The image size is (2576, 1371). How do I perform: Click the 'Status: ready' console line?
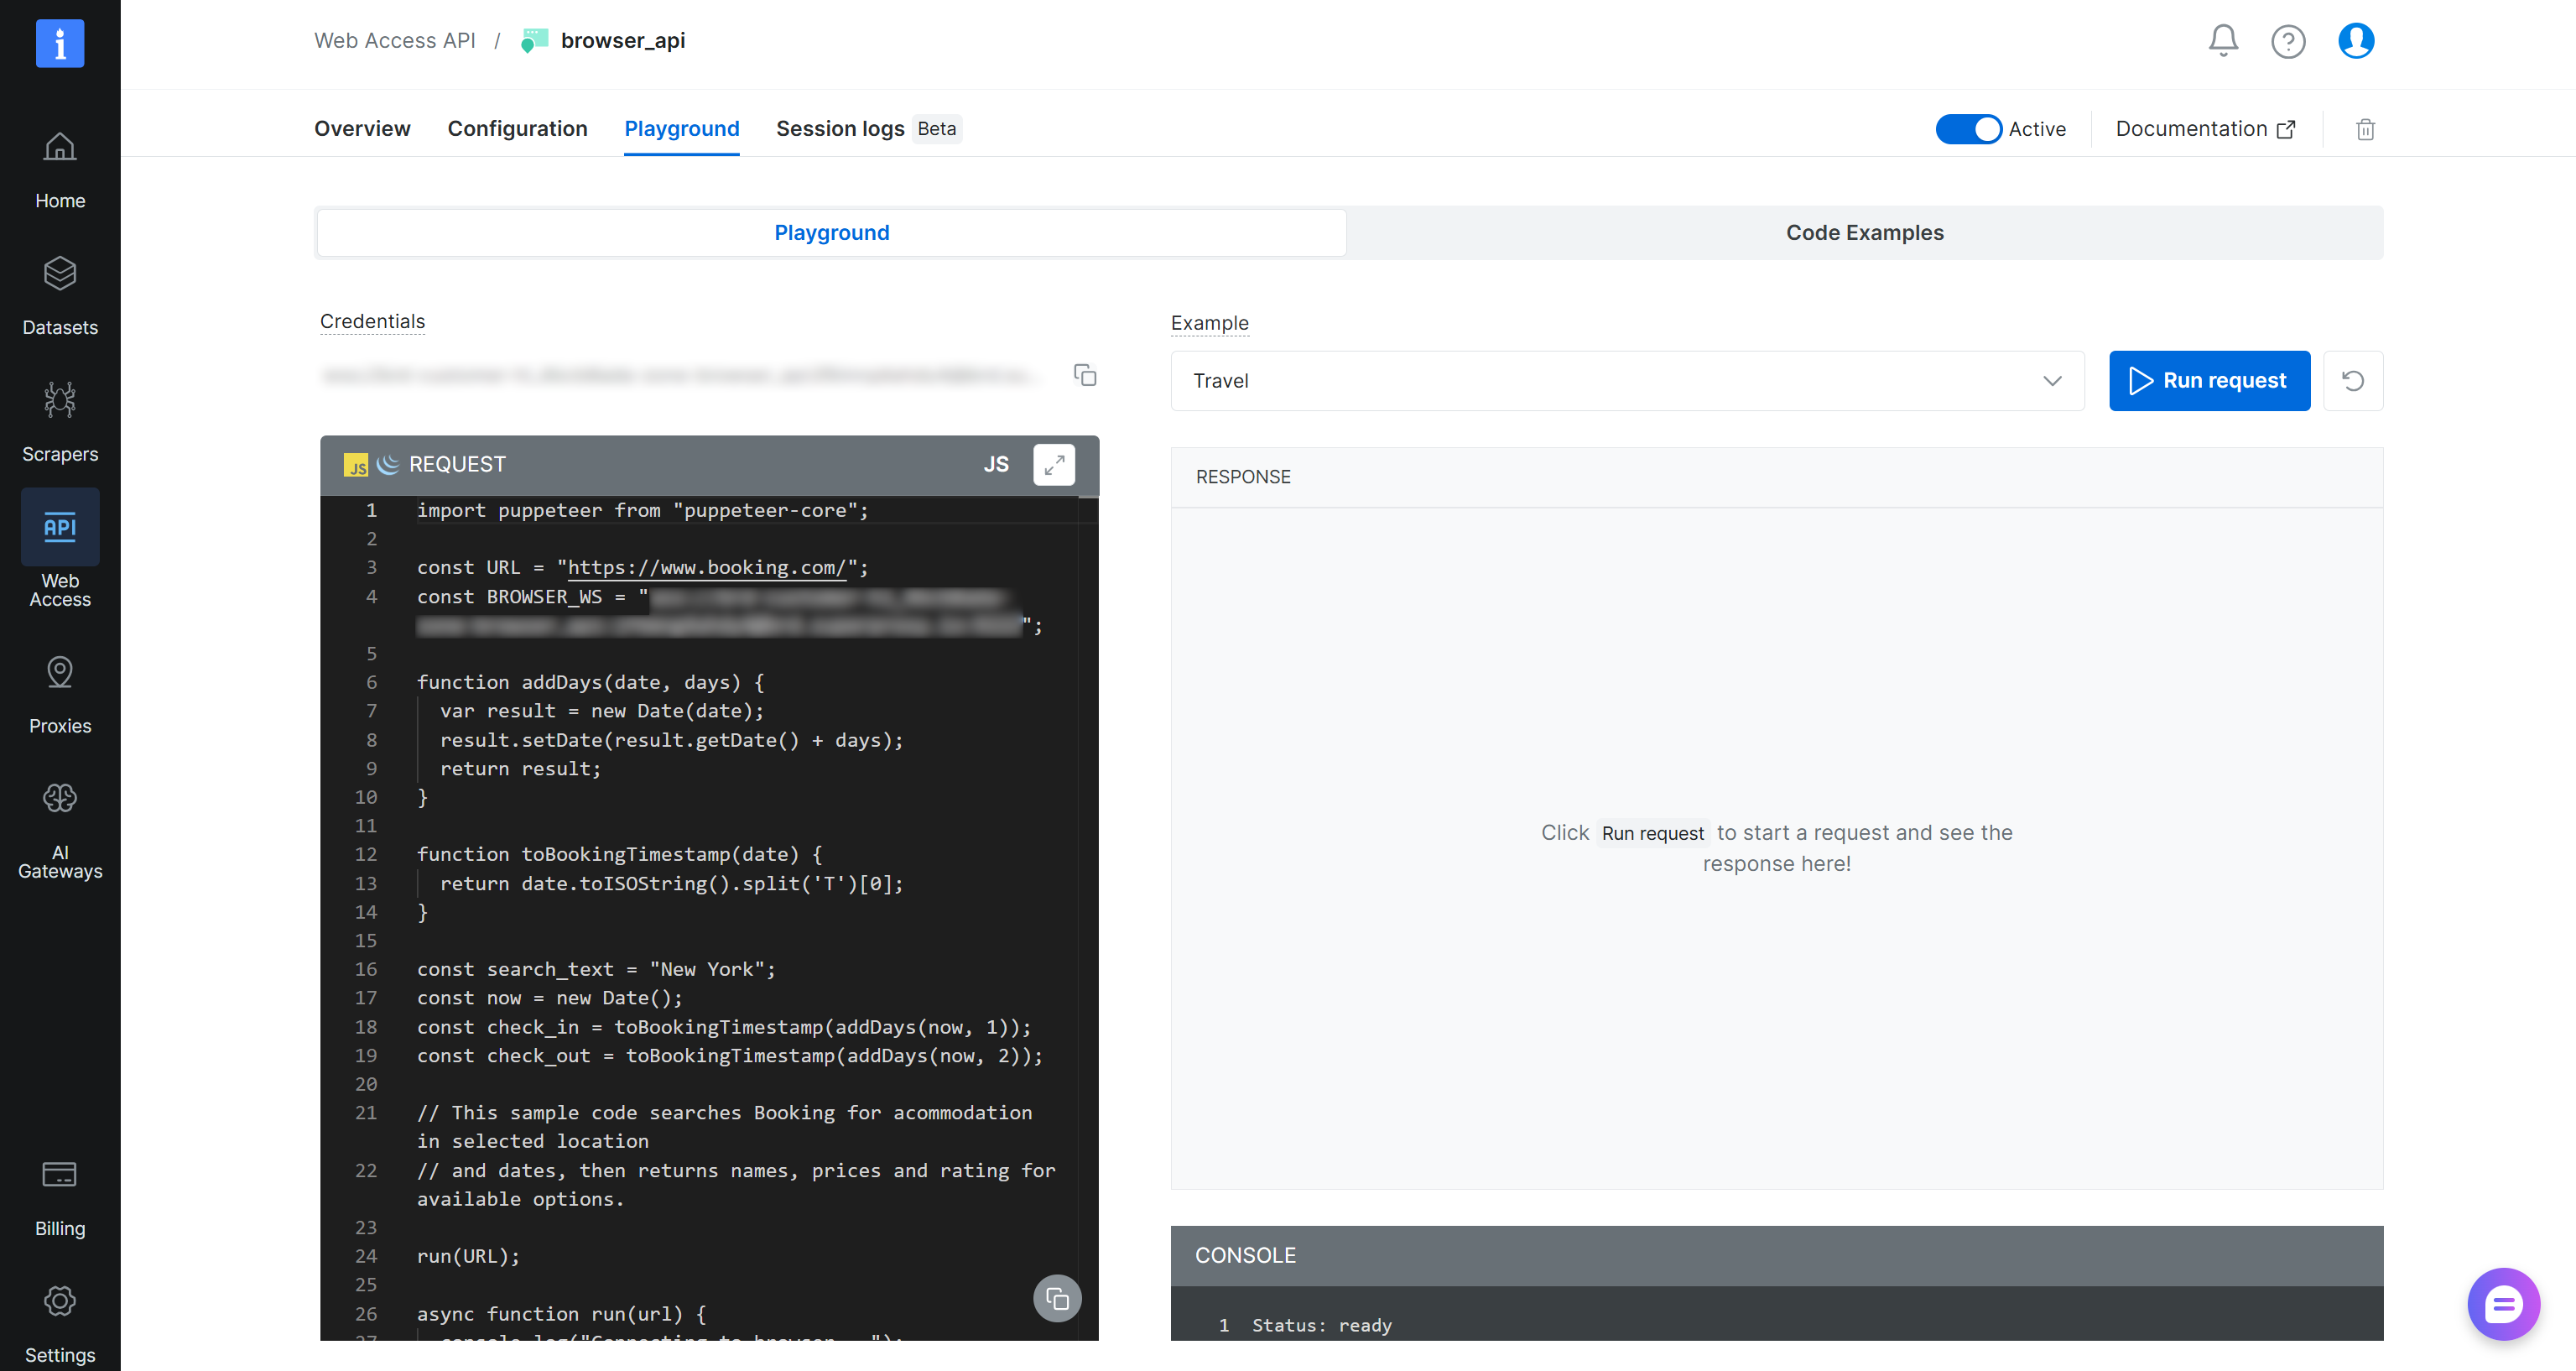(x=1321, y=1325)
